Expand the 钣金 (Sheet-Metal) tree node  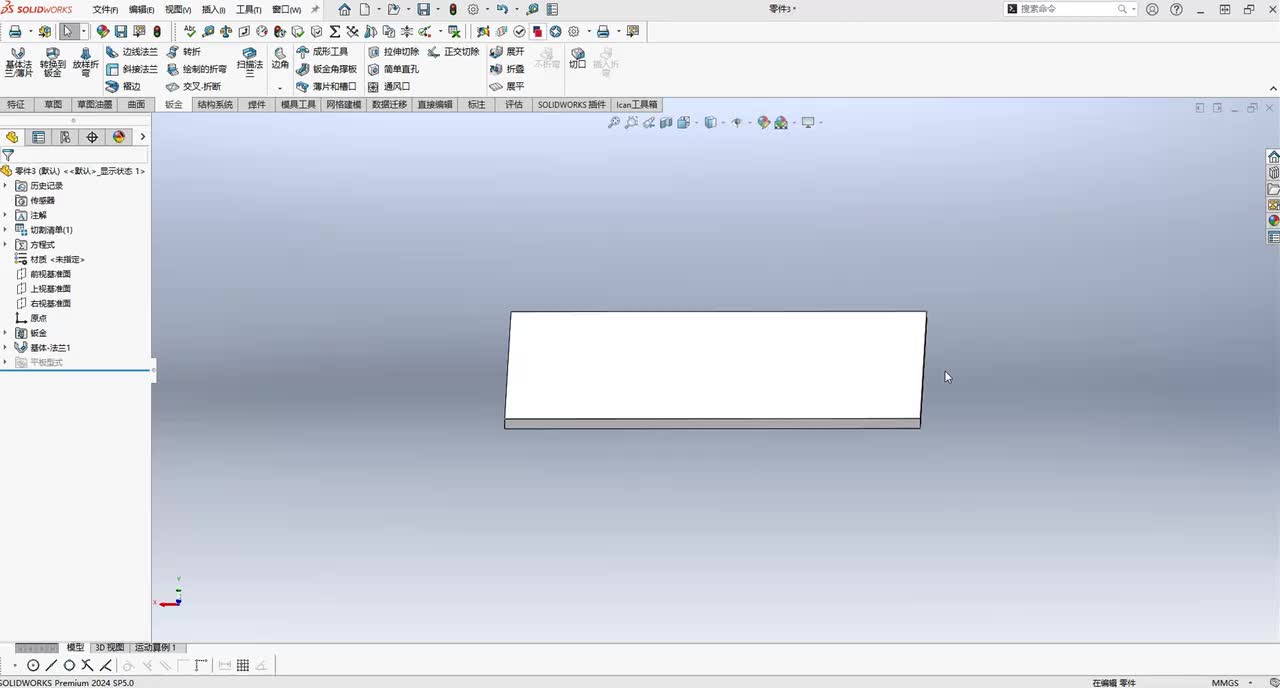pos(5,333)
